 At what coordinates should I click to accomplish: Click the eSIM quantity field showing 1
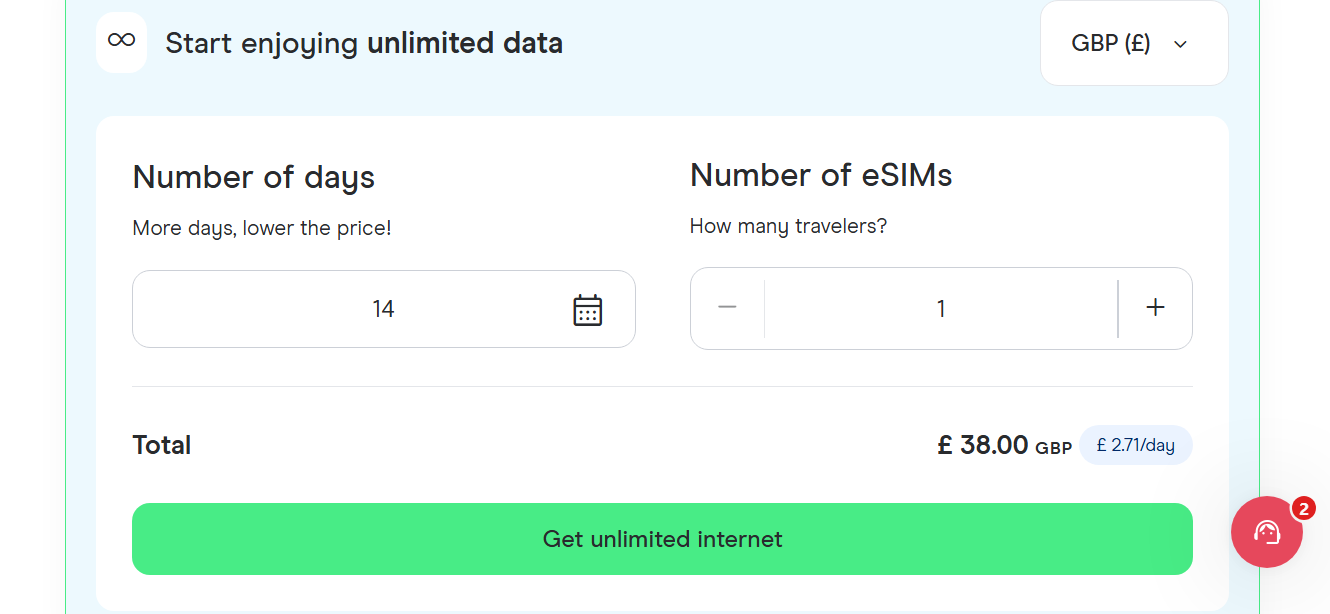point(941,308)
